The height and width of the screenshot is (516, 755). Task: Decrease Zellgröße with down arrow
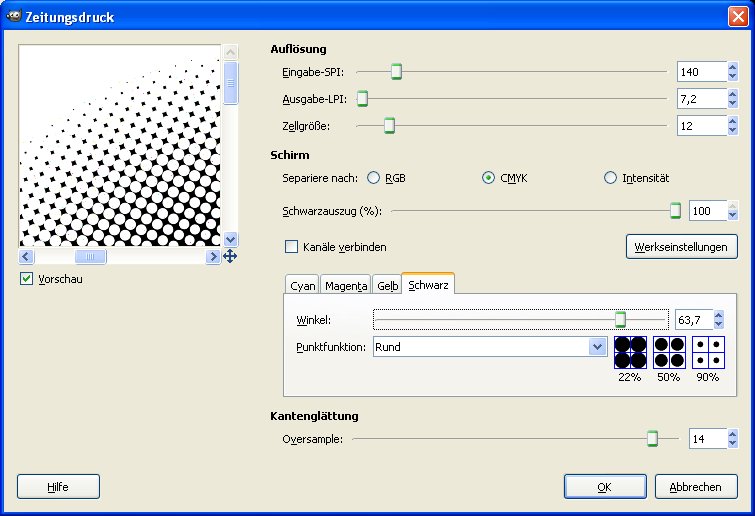(732, 130)
